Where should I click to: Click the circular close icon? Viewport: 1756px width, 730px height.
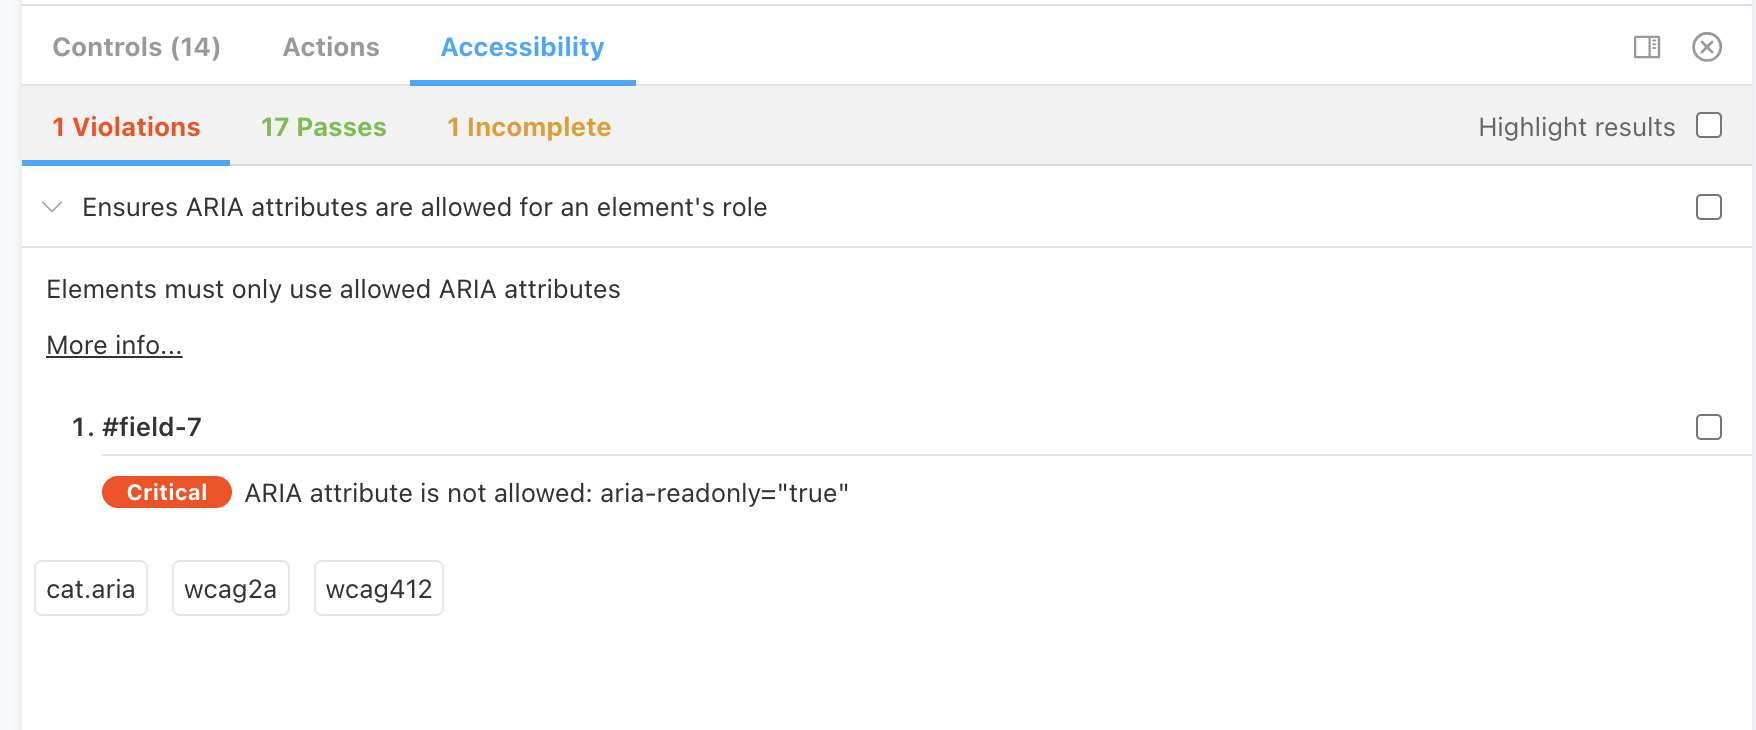pyautogui.click(x=1706, y=46)
